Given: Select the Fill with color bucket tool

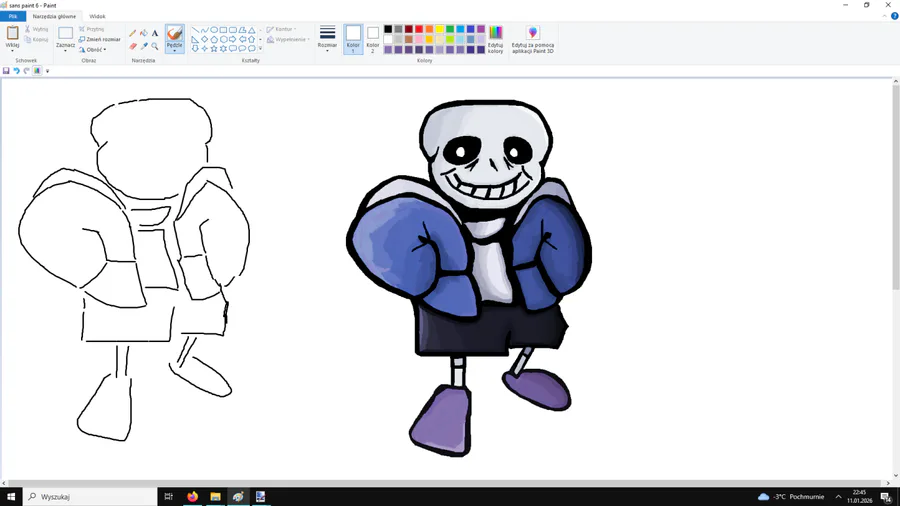Looking at the screenshot, I should [143, 33].
